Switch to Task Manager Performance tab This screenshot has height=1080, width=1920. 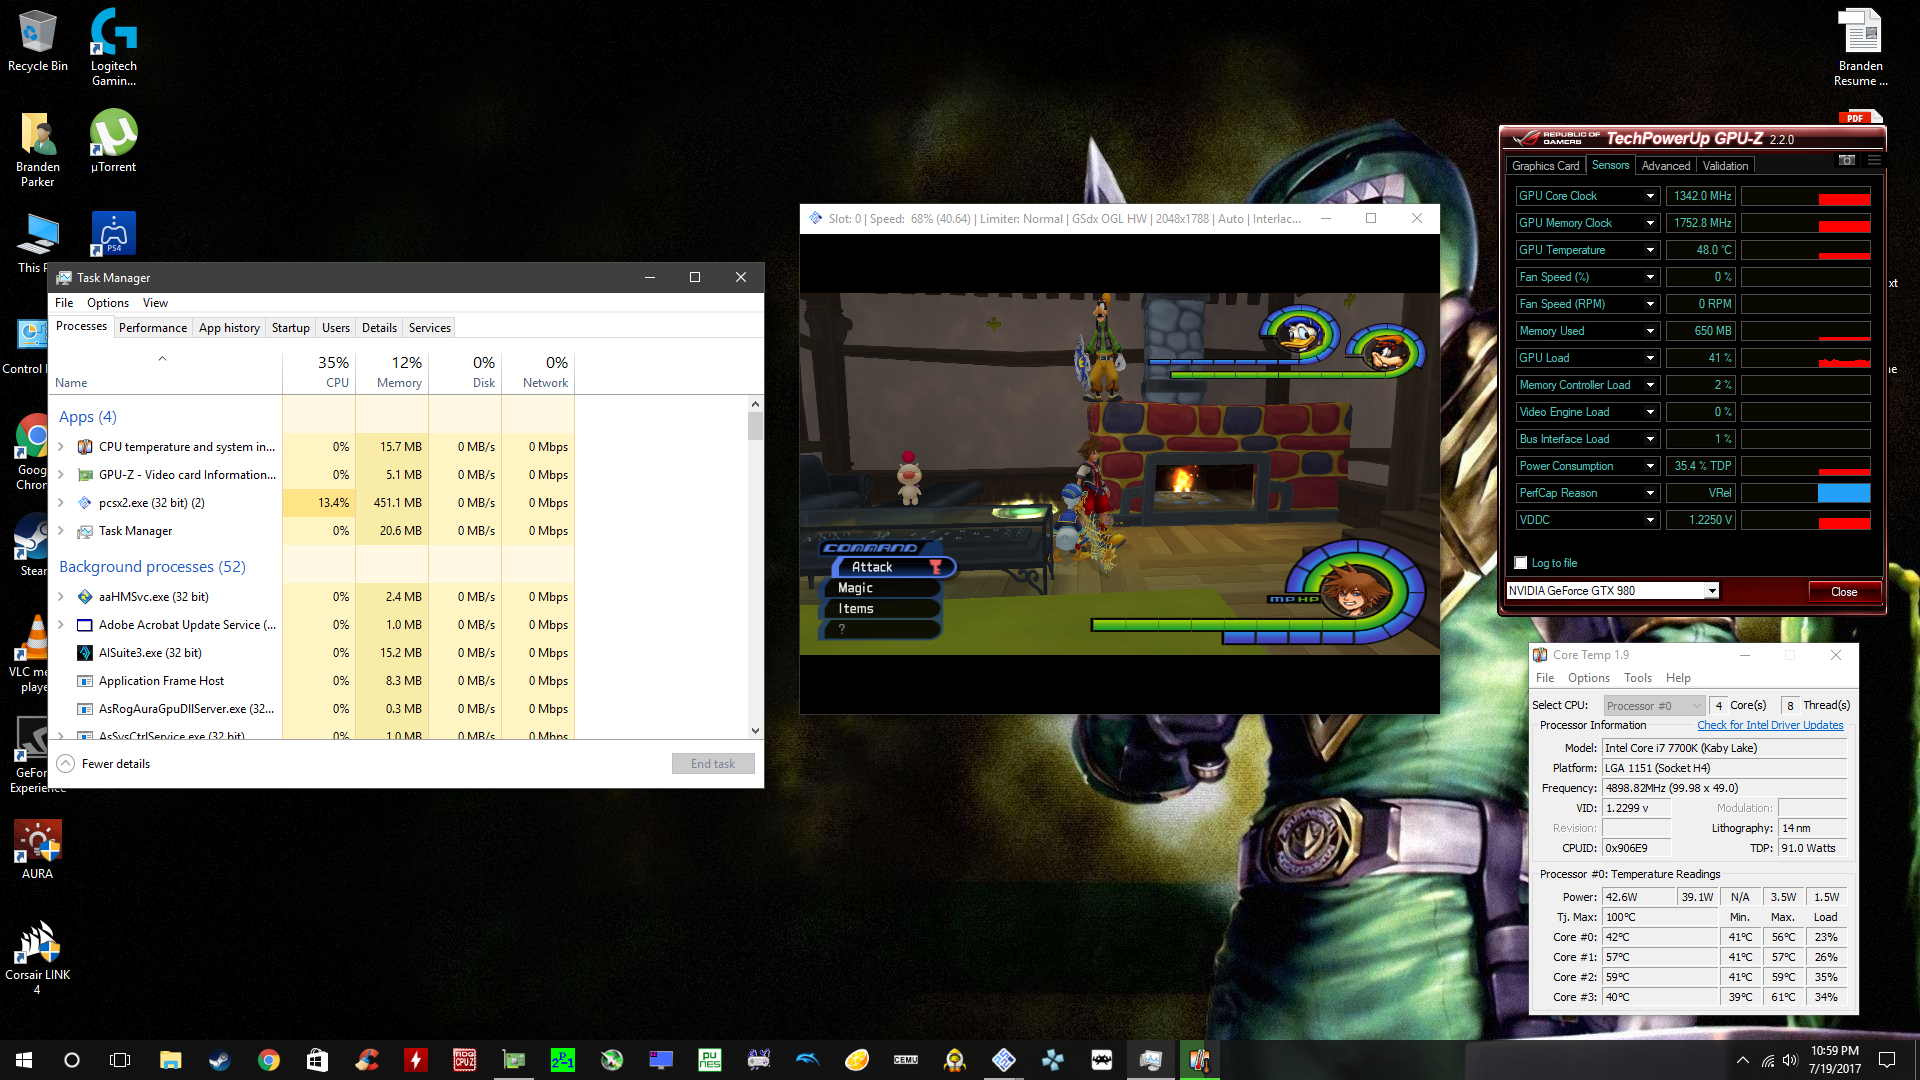pos(153,328)
